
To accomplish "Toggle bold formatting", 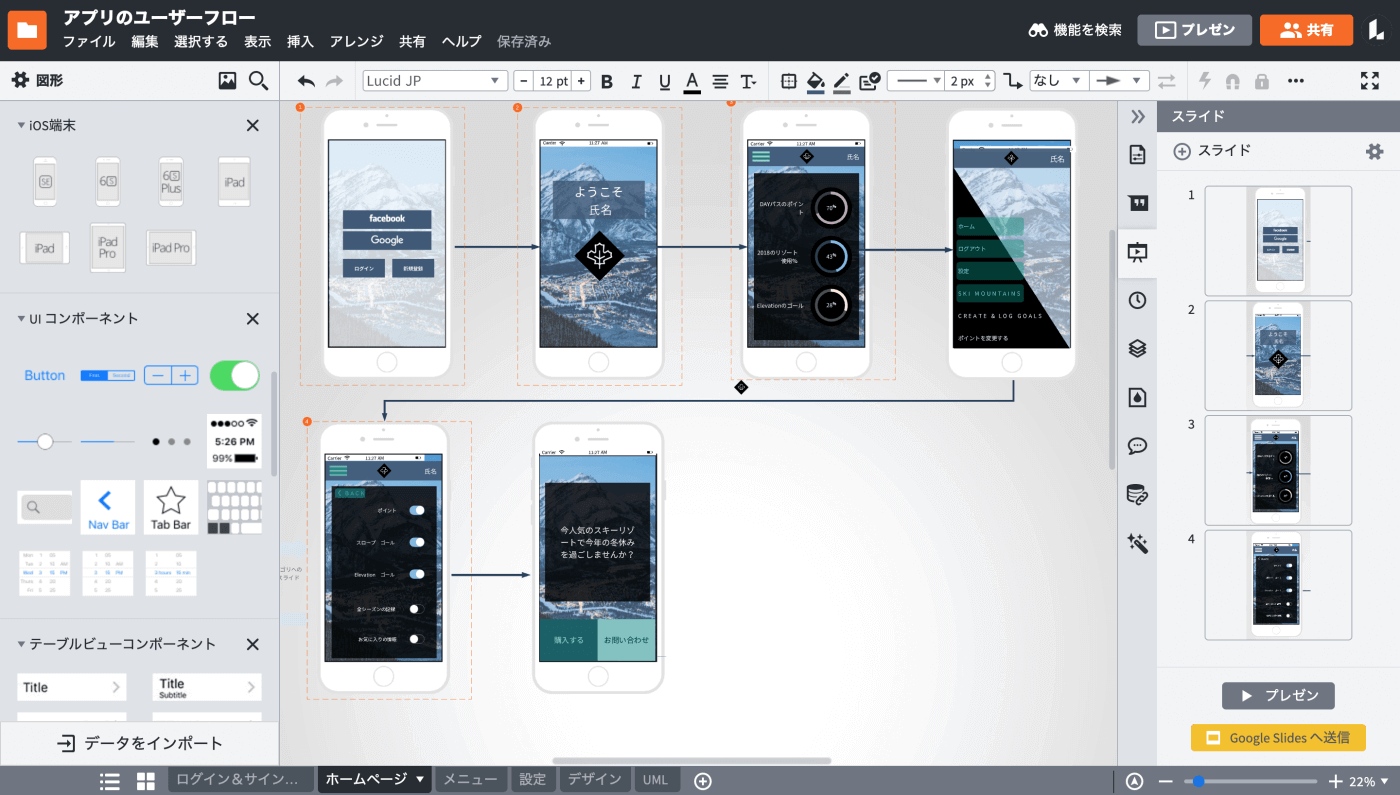I will point(606,81).
